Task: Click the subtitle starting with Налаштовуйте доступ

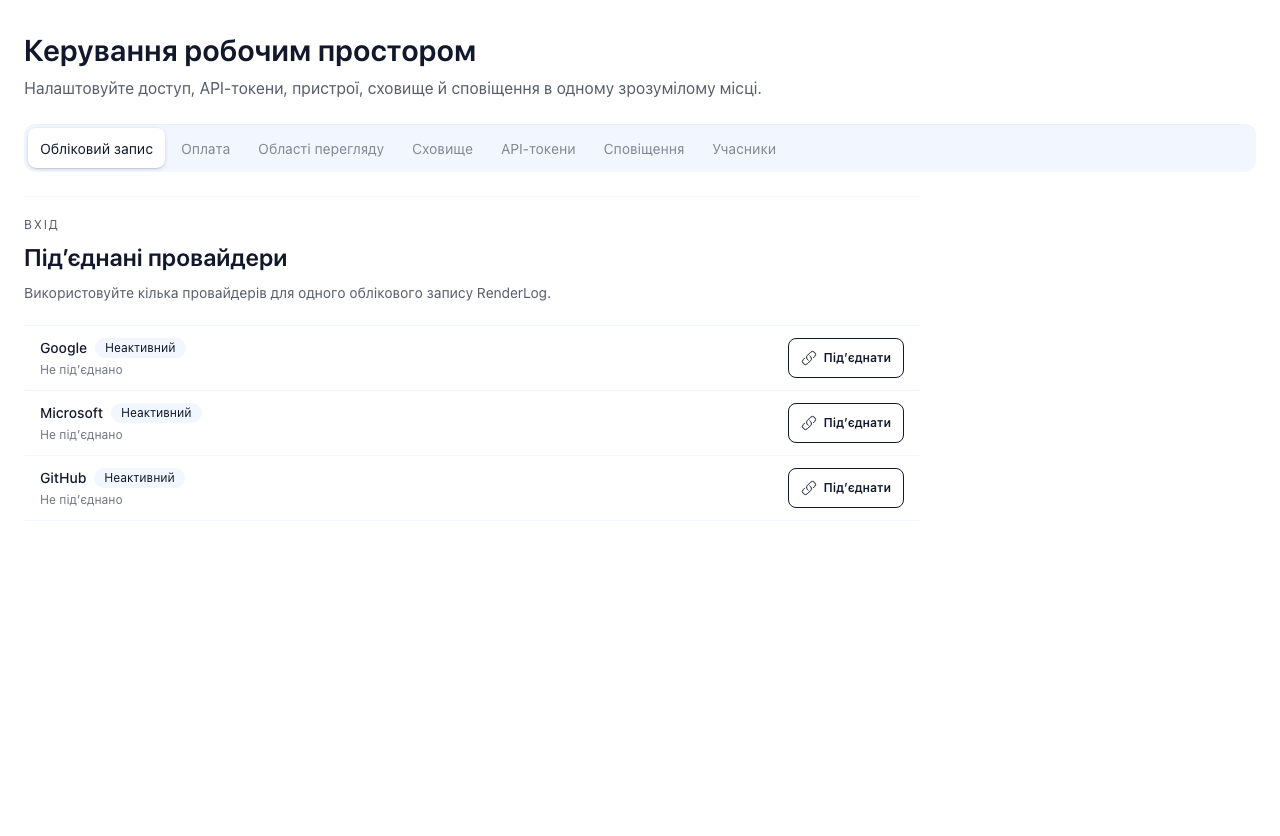Action: click(x=393, y=89)
